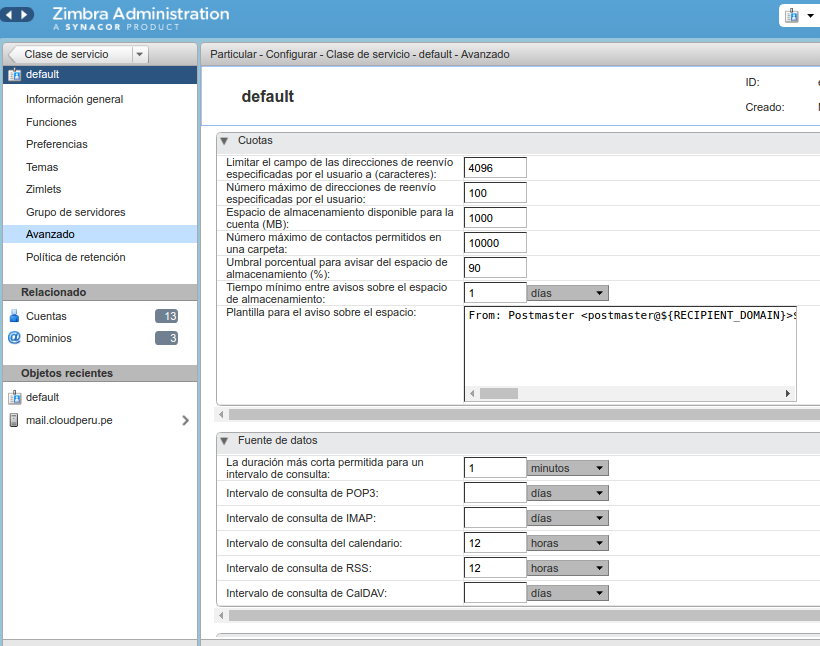Image resolution: width=820 pixels, height=646 pixels.
Task: Click minimum time between warnings field
Action: click(x=495, y=293)
